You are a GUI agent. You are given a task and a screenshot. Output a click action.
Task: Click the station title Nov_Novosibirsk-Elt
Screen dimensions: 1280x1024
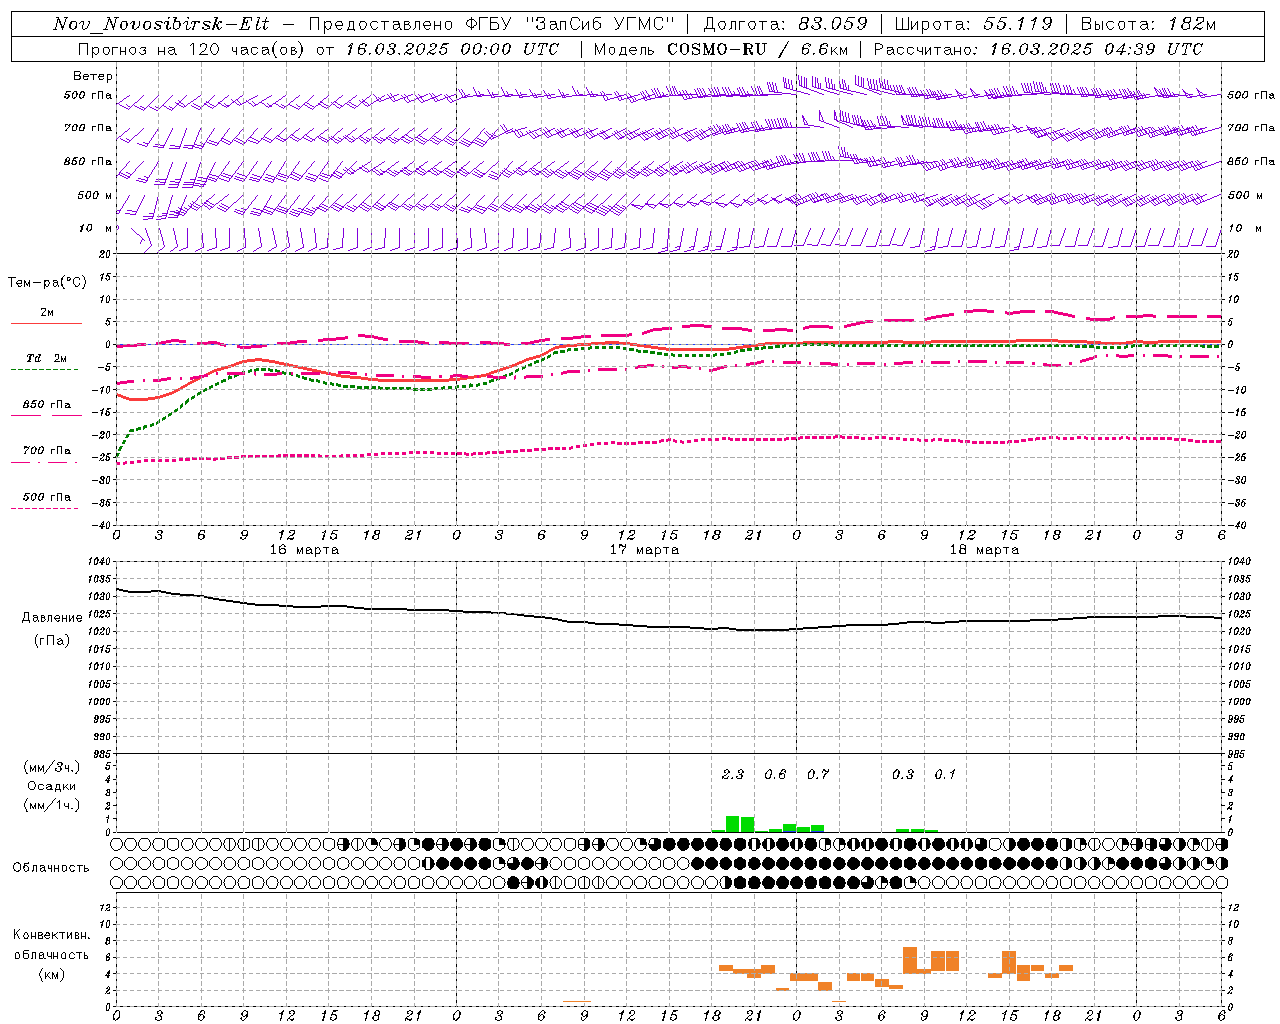pos(161,24)
